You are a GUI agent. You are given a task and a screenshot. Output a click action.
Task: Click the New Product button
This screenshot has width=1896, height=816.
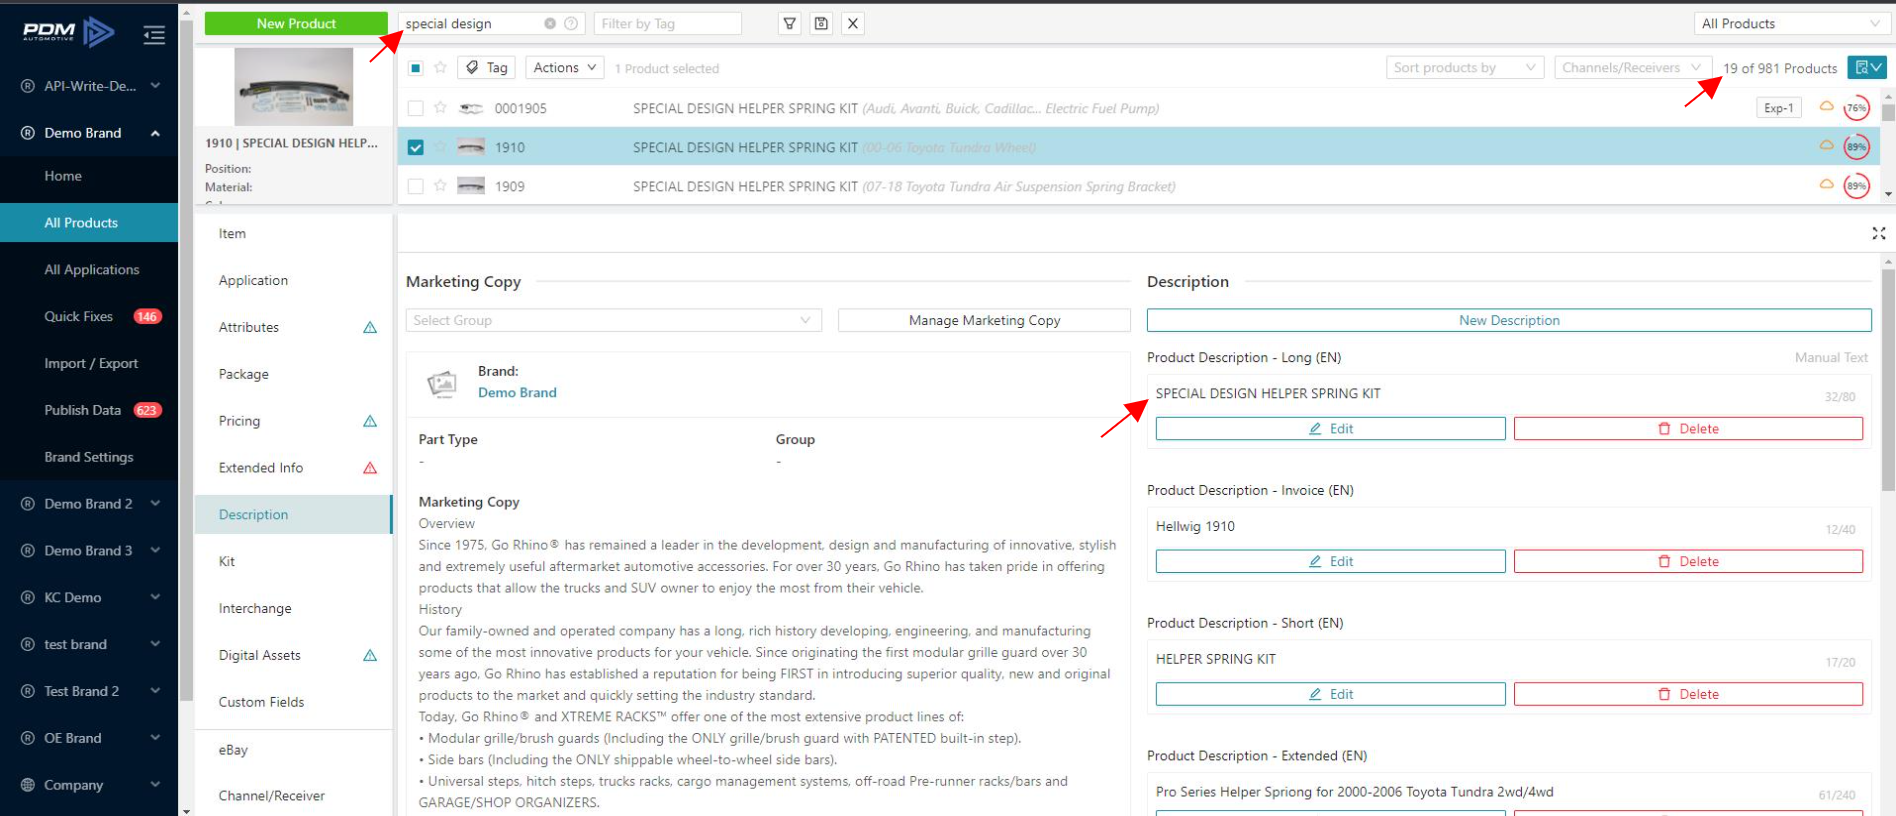coord(296,23)
